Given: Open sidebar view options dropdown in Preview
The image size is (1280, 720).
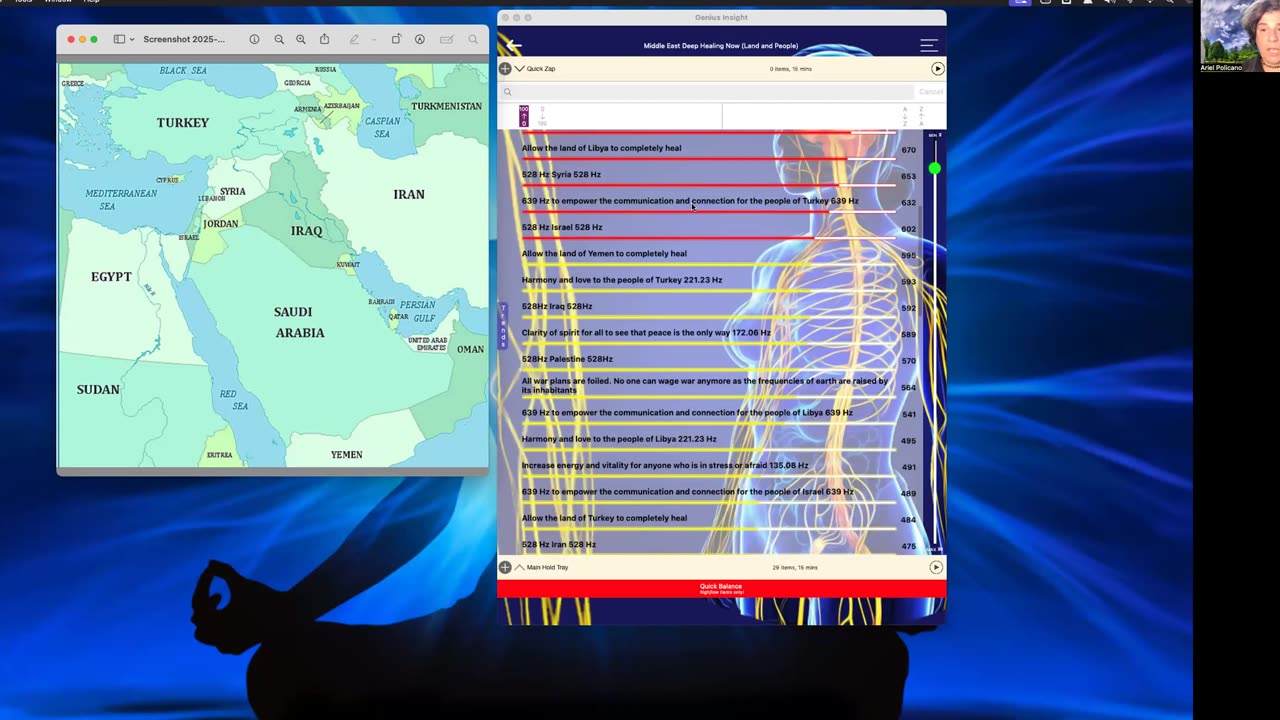Looking at the screenshot, I should point(132,39).
